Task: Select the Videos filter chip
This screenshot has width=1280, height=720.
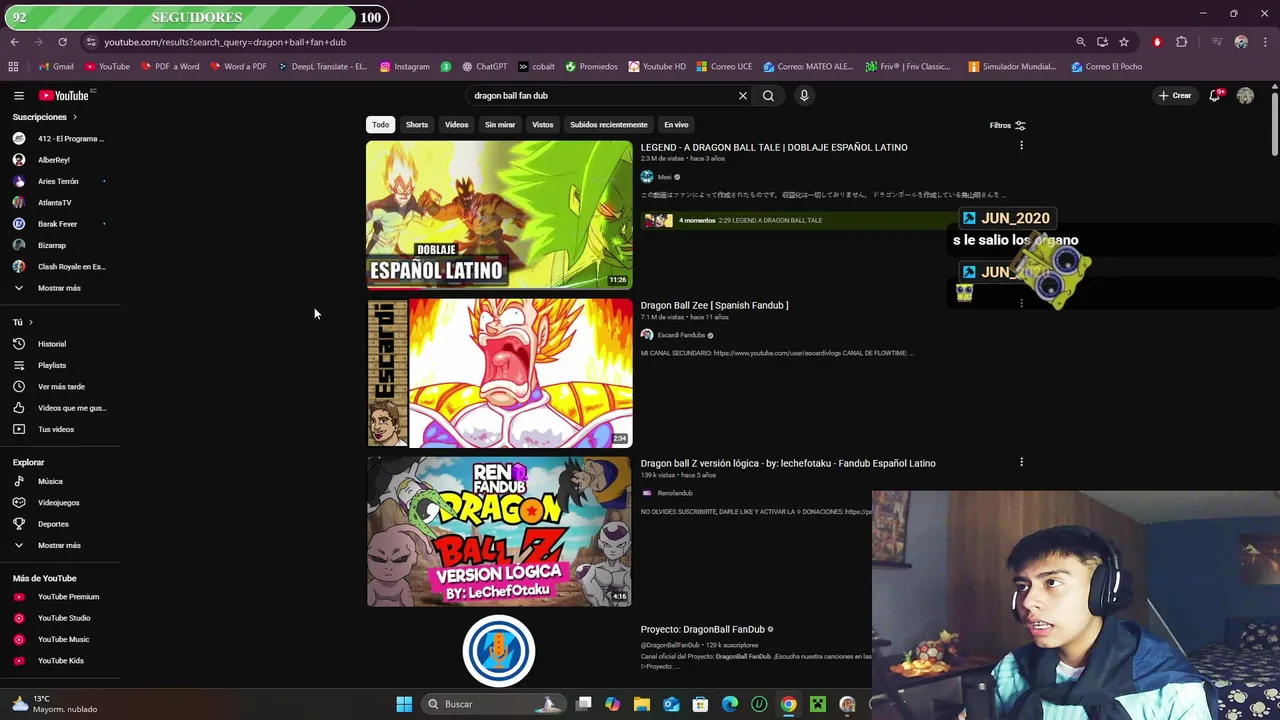Action: (x=456, y=125)
